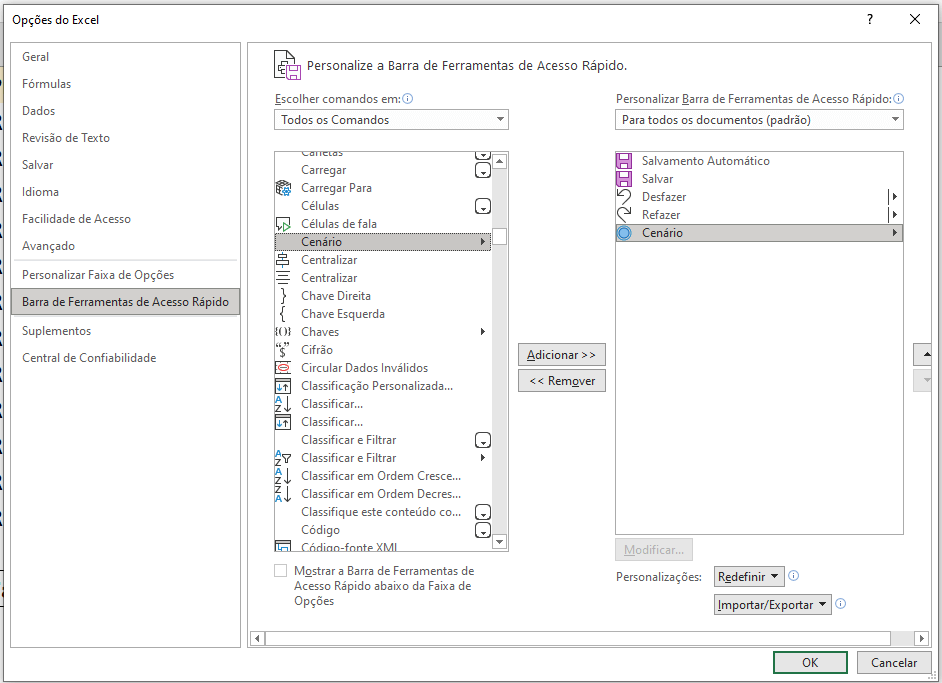Viewport: 942px width, 683px height.
Task: Open the Para todos os documentos (padrão) dropdown
Action: [759, 120]
